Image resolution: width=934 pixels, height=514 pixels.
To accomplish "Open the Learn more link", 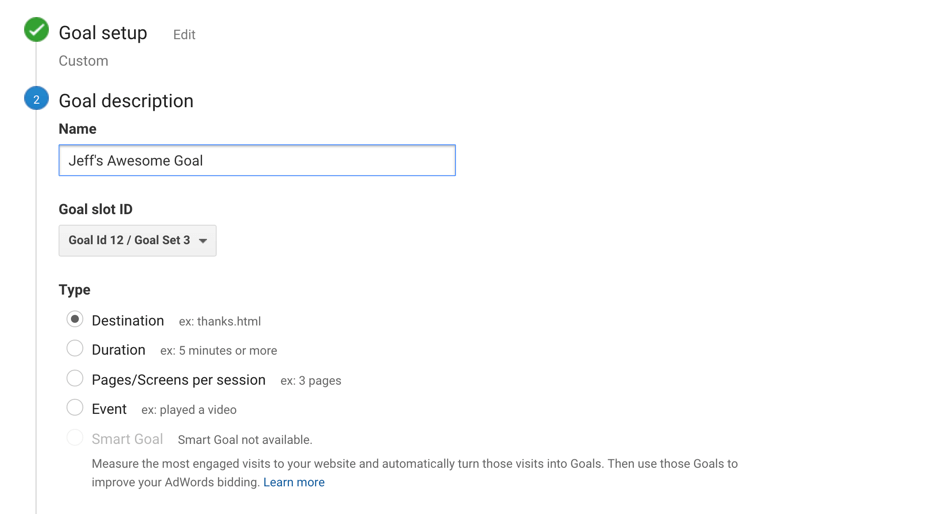I will (x=294, y=482).
